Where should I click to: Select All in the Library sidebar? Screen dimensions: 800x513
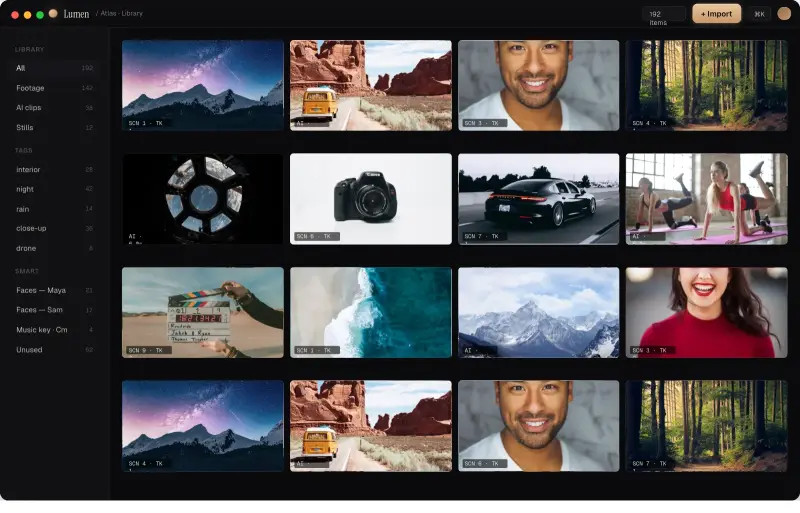point(54,68)
